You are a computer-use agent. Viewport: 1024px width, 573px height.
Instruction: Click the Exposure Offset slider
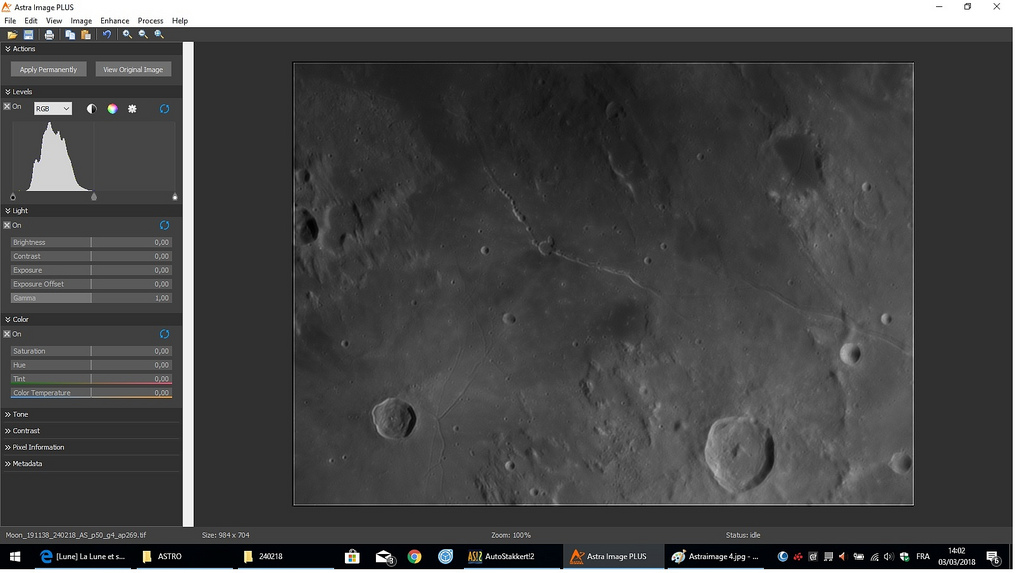click(91, 284)
